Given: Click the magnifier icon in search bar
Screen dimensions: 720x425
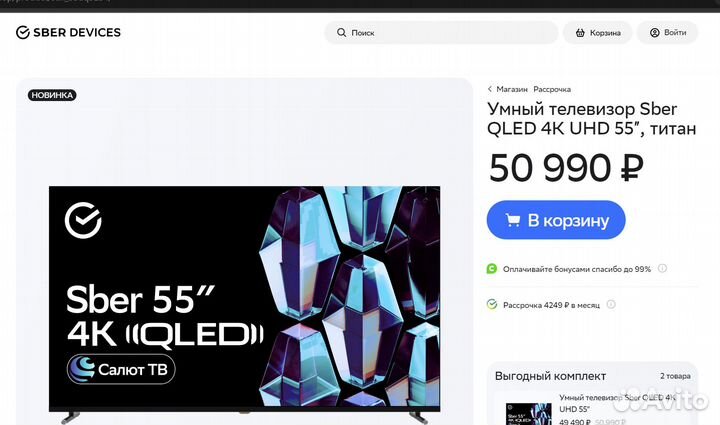Looking at the screenshot, I should (341, 33).
